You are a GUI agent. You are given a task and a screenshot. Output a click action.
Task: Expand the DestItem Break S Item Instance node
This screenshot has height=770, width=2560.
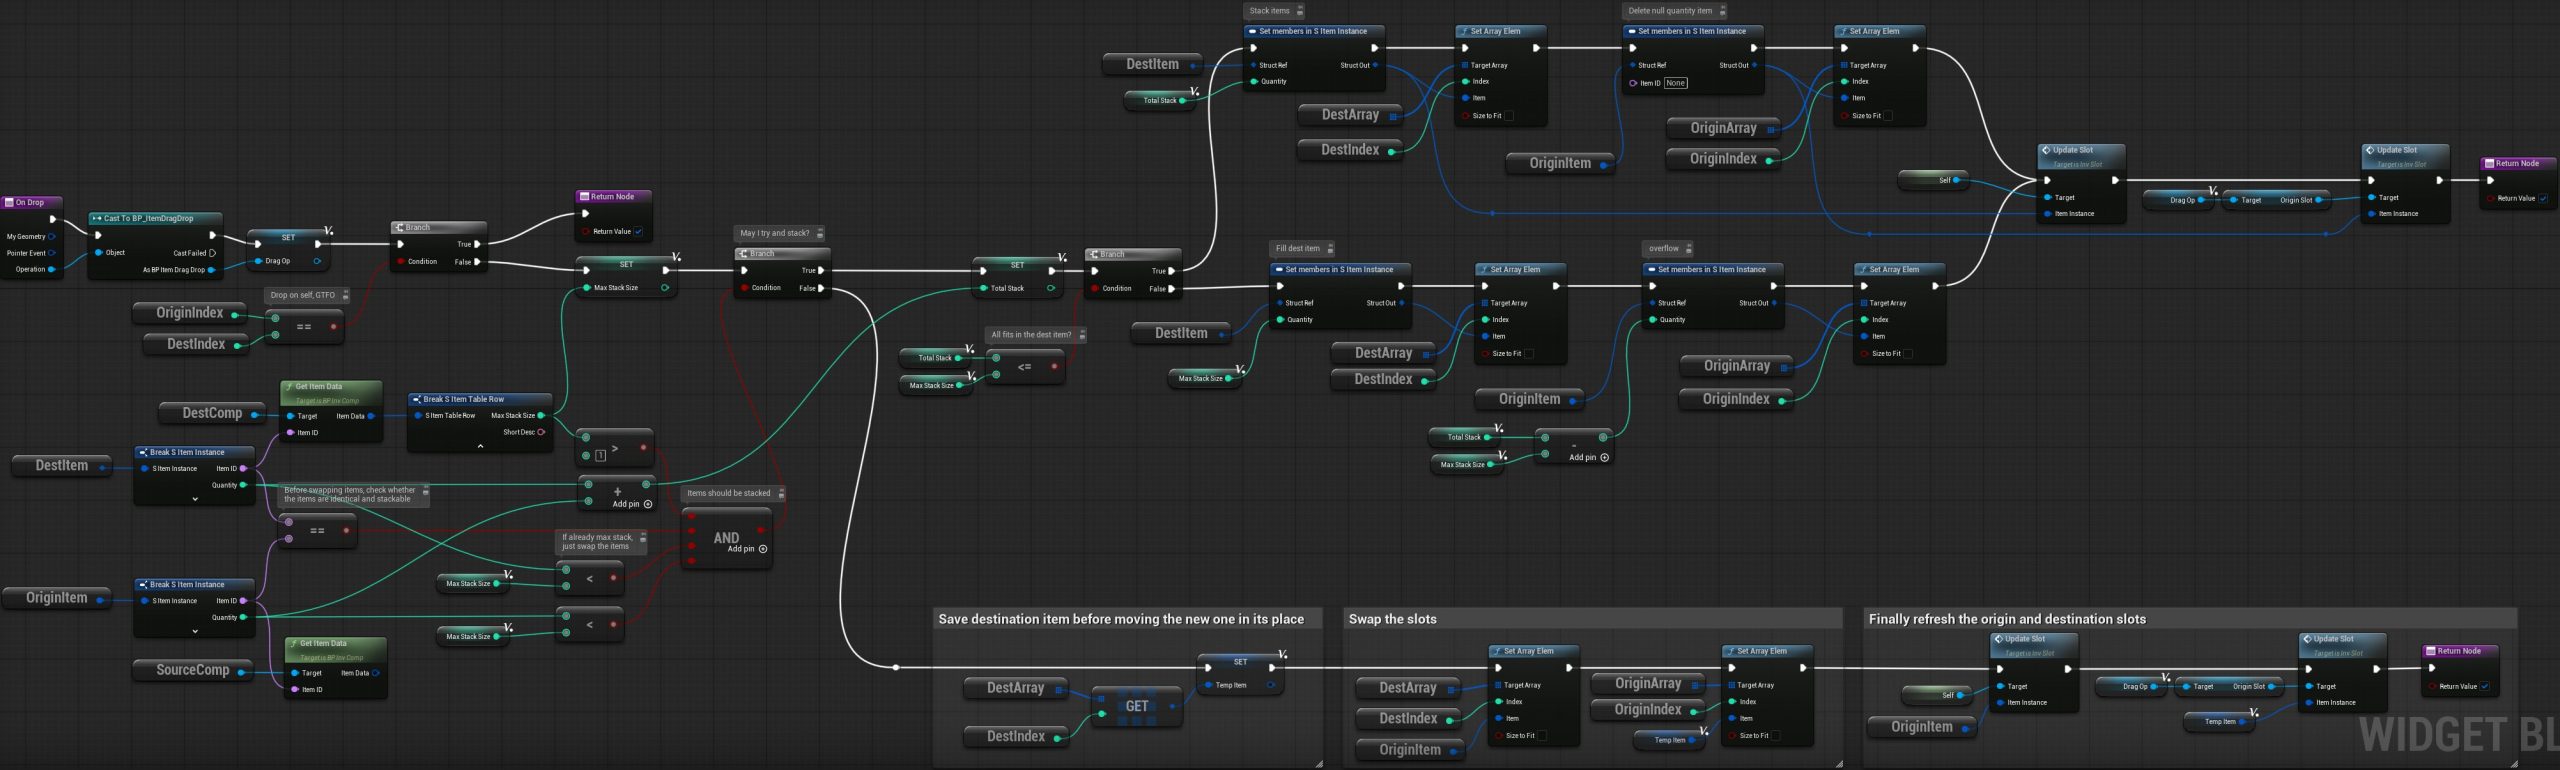click(x=195, y=498)
